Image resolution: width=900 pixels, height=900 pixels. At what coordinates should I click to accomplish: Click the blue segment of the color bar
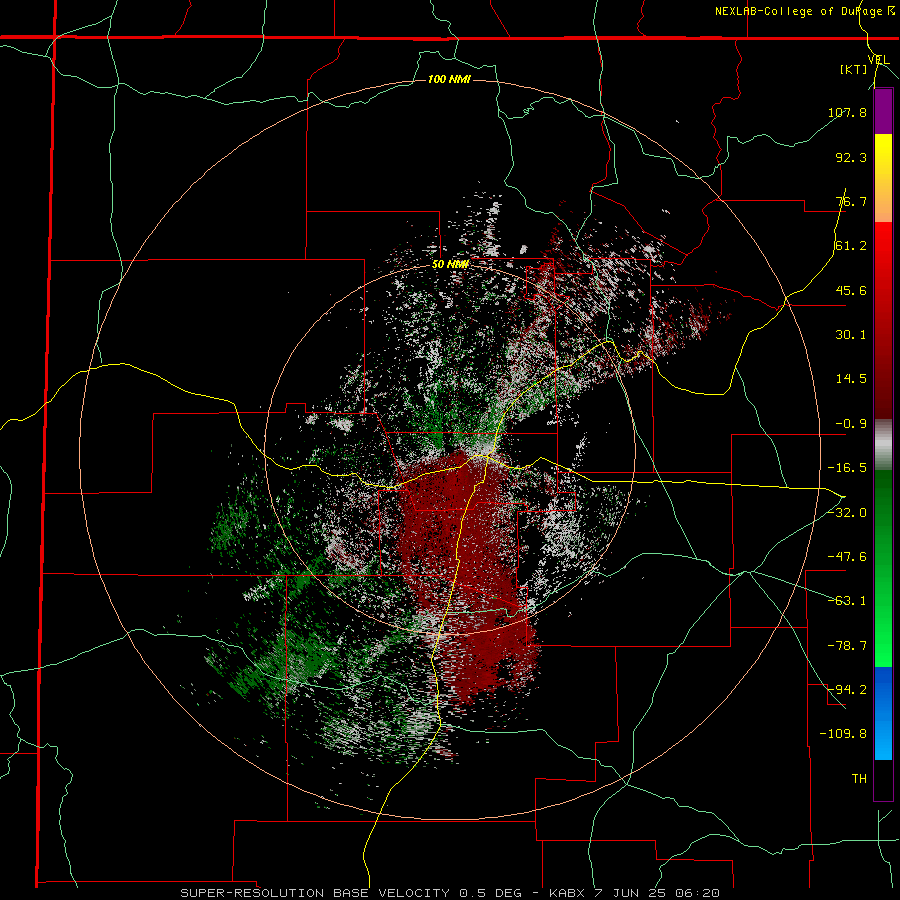(883, 713)
